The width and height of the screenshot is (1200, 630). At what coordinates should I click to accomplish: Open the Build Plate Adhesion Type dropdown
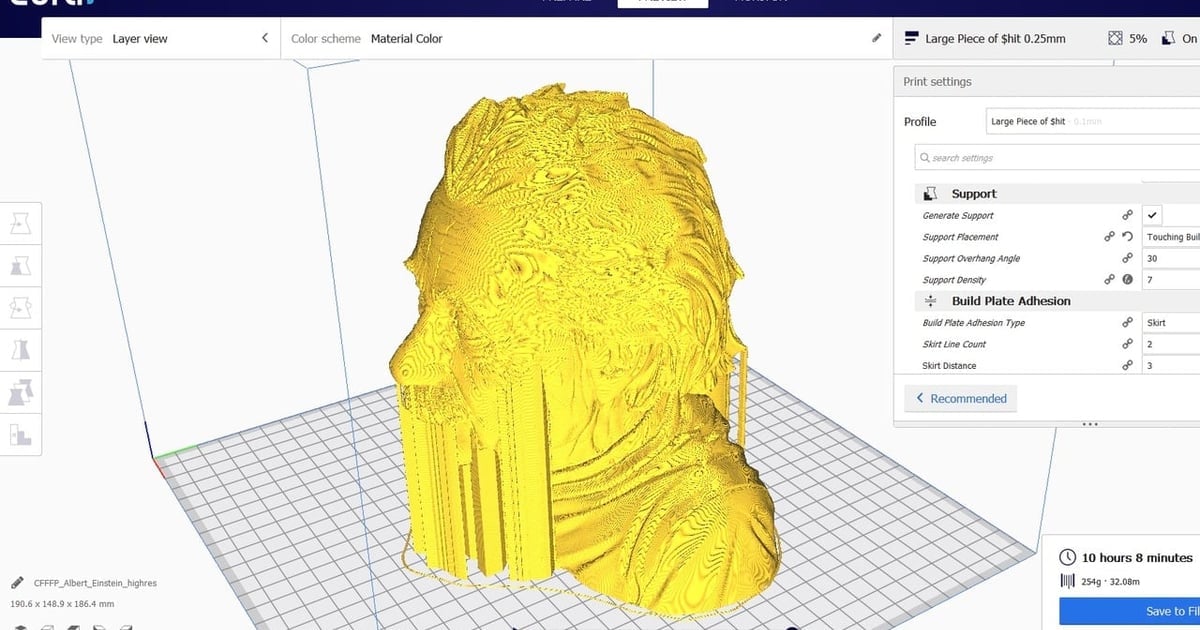click(x=1171, y=323)
